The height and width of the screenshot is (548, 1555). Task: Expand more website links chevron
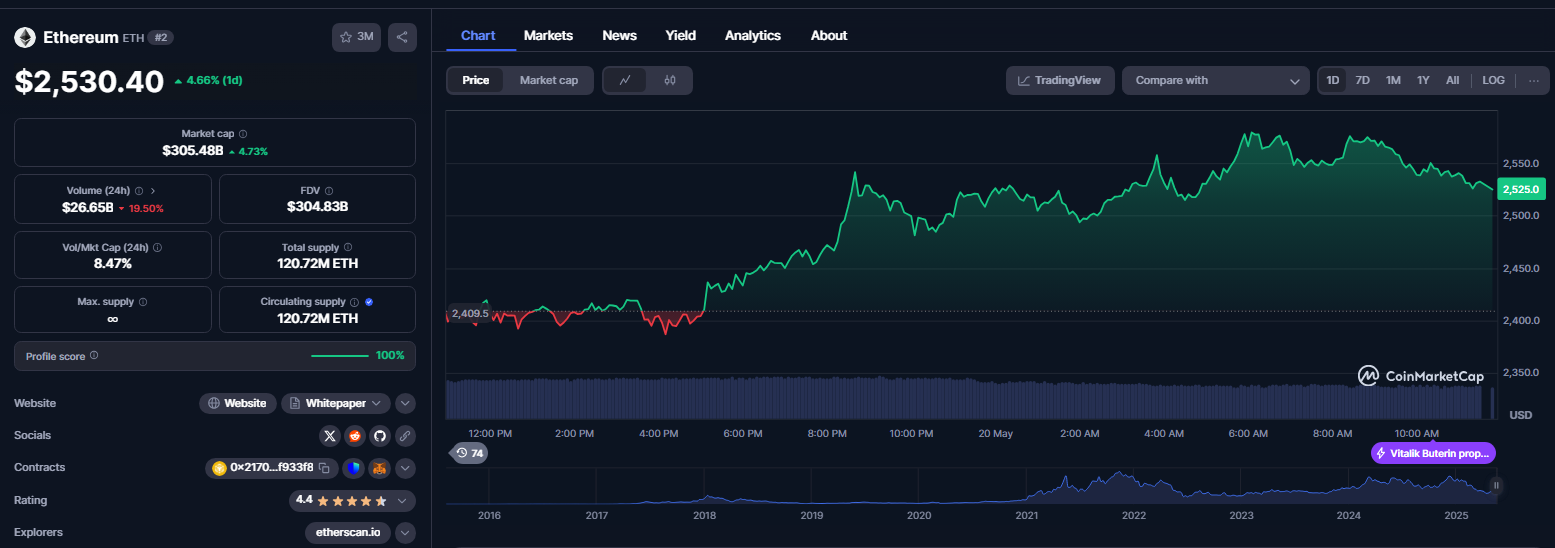[405, 403]
